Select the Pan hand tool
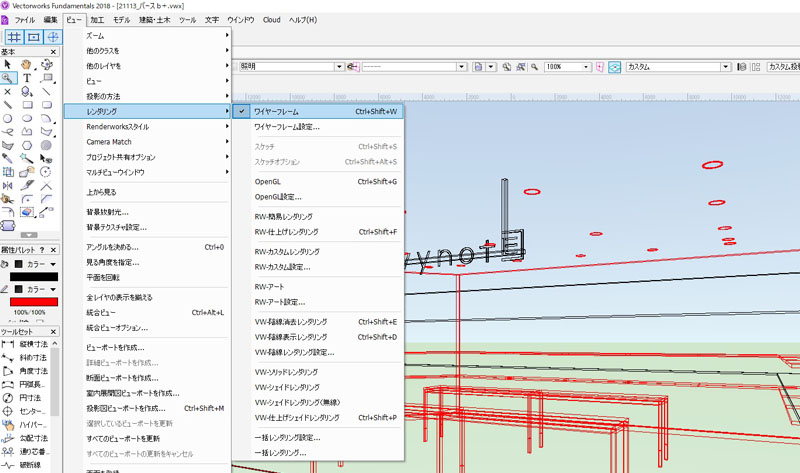 point(27,64)
